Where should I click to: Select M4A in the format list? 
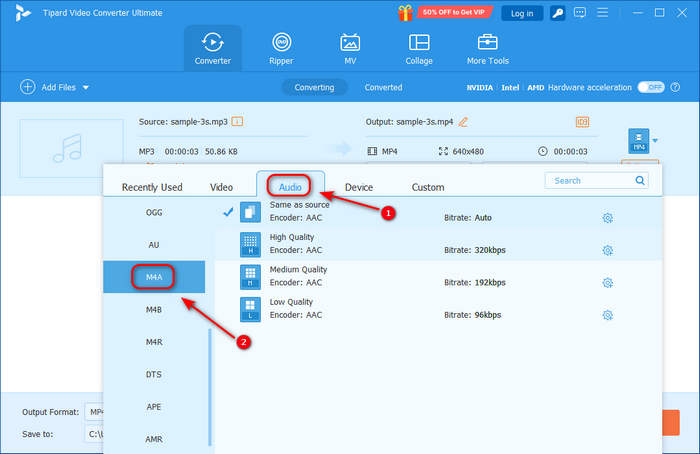pyautogui.click(x=154, y=277)
